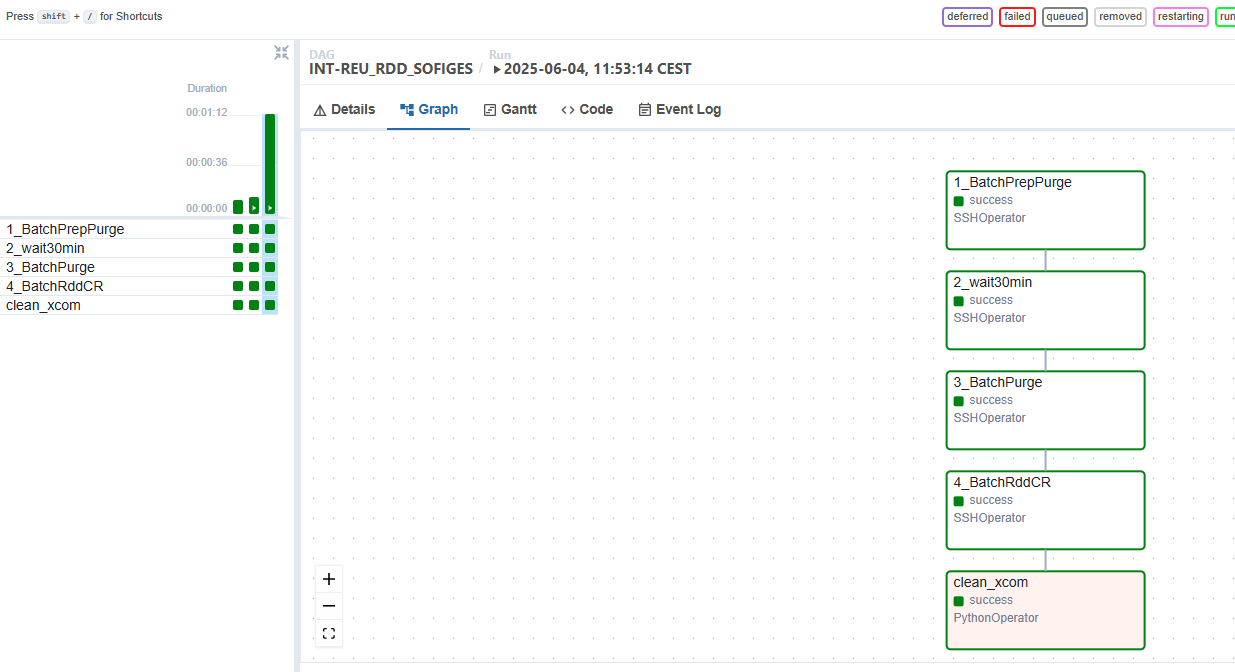Click latest run status square for clean_xcom
Screen dimensions: 1235x672
tap(270, 305)
